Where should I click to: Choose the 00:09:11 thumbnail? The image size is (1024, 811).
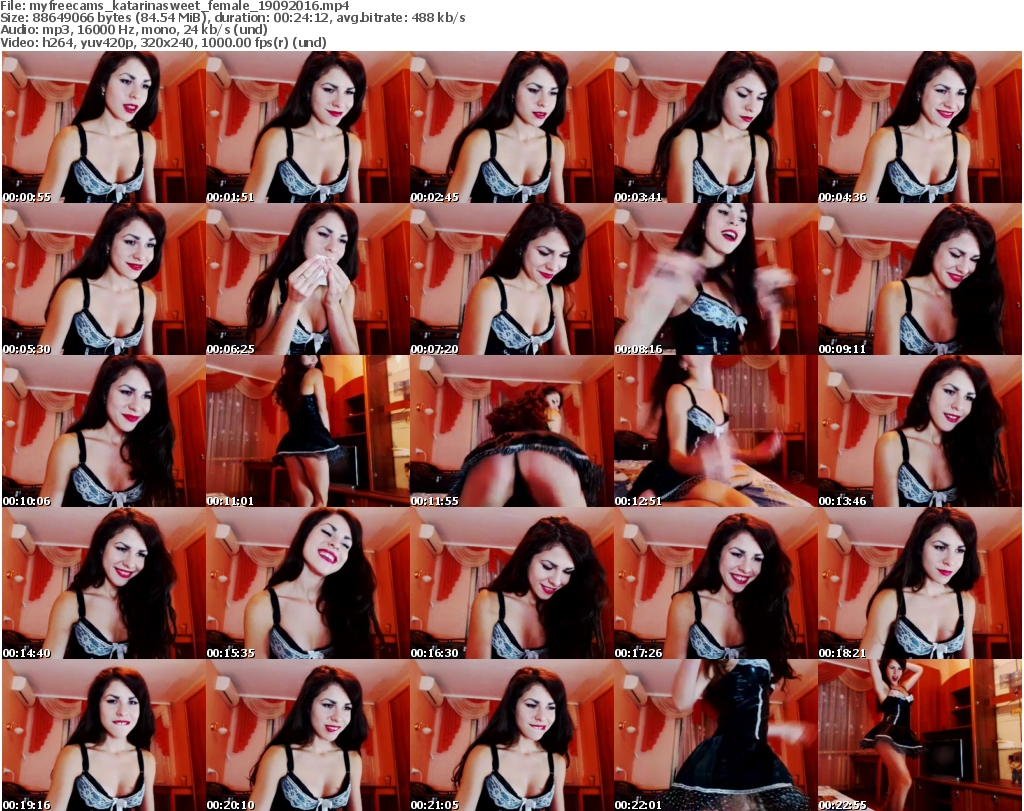pyautogui.click(x=920, y=279)
